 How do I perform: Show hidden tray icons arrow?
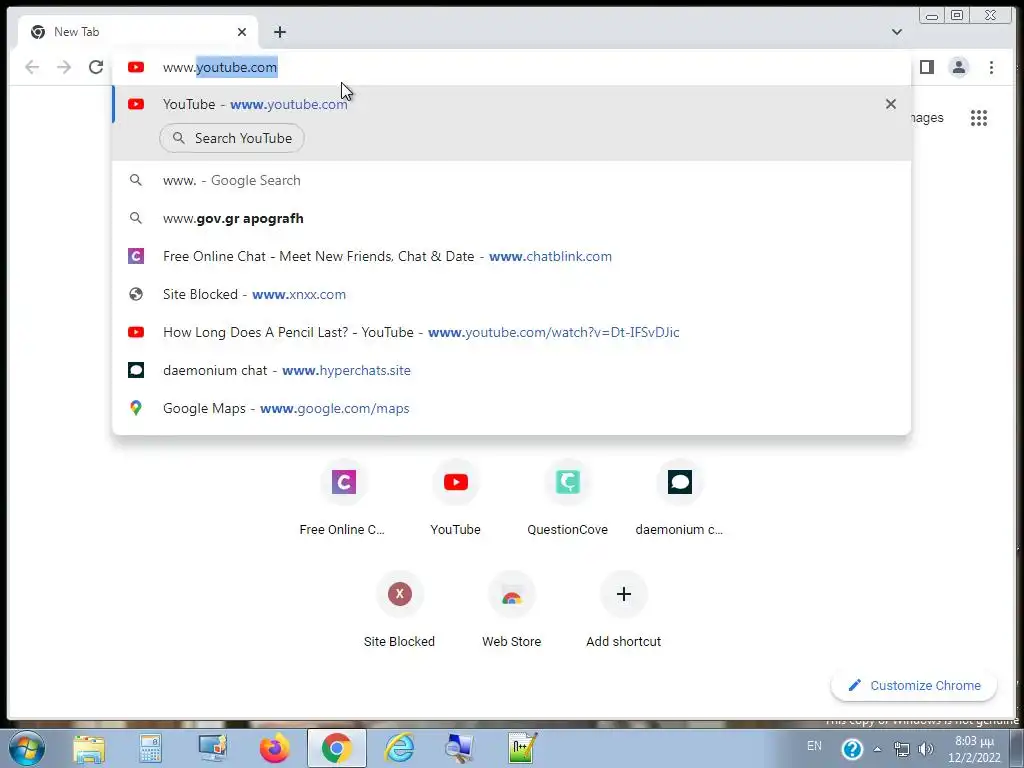click(x=877, y=750)
